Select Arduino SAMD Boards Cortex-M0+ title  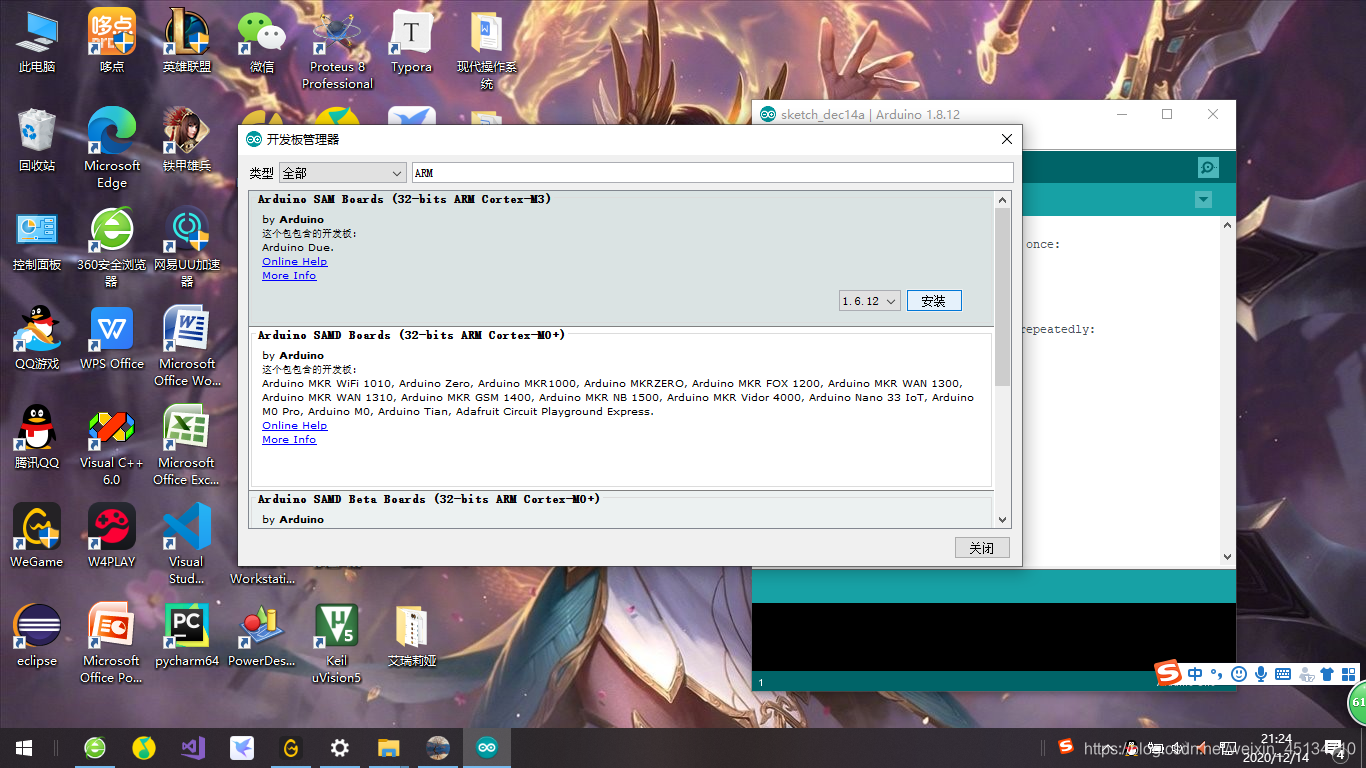click(x=412, y=335)
